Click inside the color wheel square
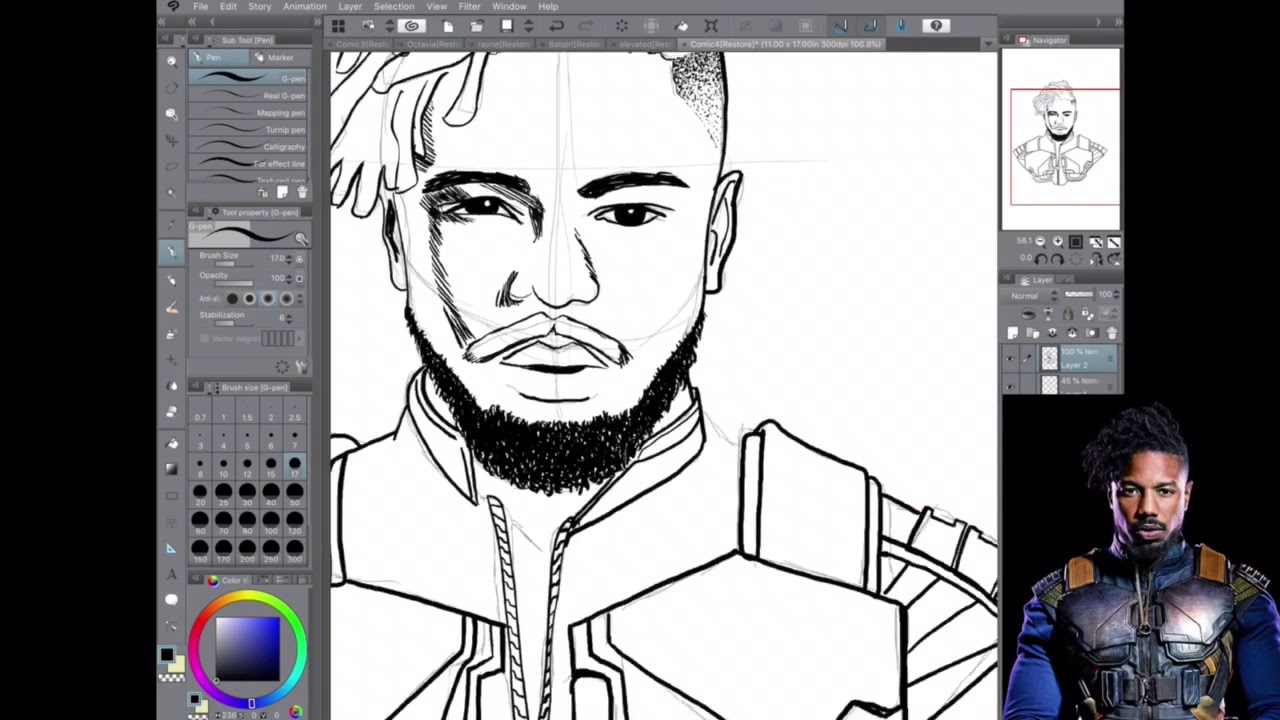The image size is (1280, 720). pyautogui.click(x=248, y=650)
